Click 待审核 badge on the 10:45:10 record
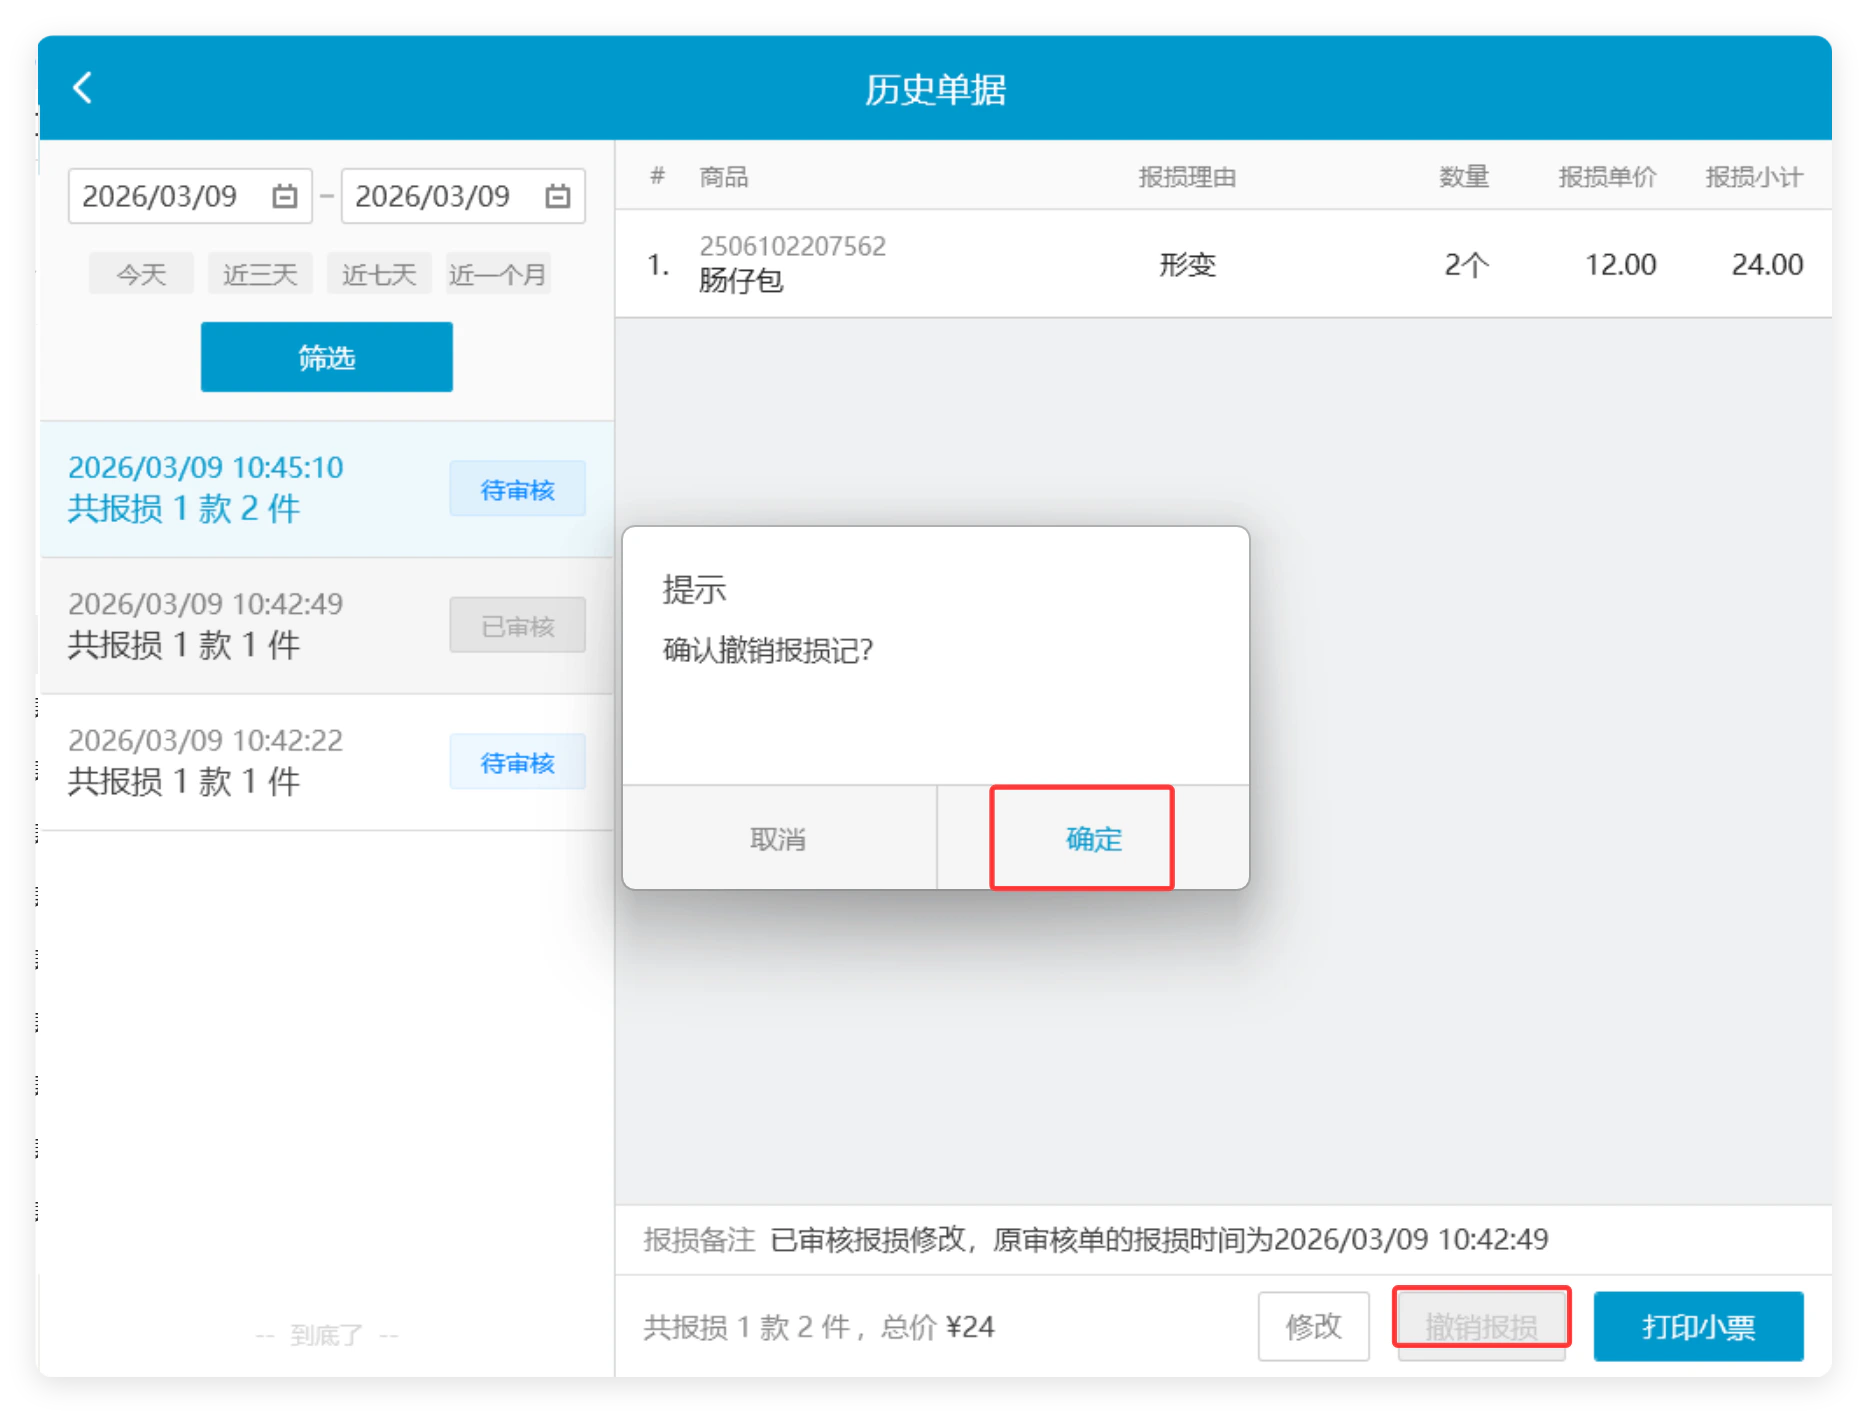The height and width of the screenshot is (1412, 1867). [x=517, y=489]
